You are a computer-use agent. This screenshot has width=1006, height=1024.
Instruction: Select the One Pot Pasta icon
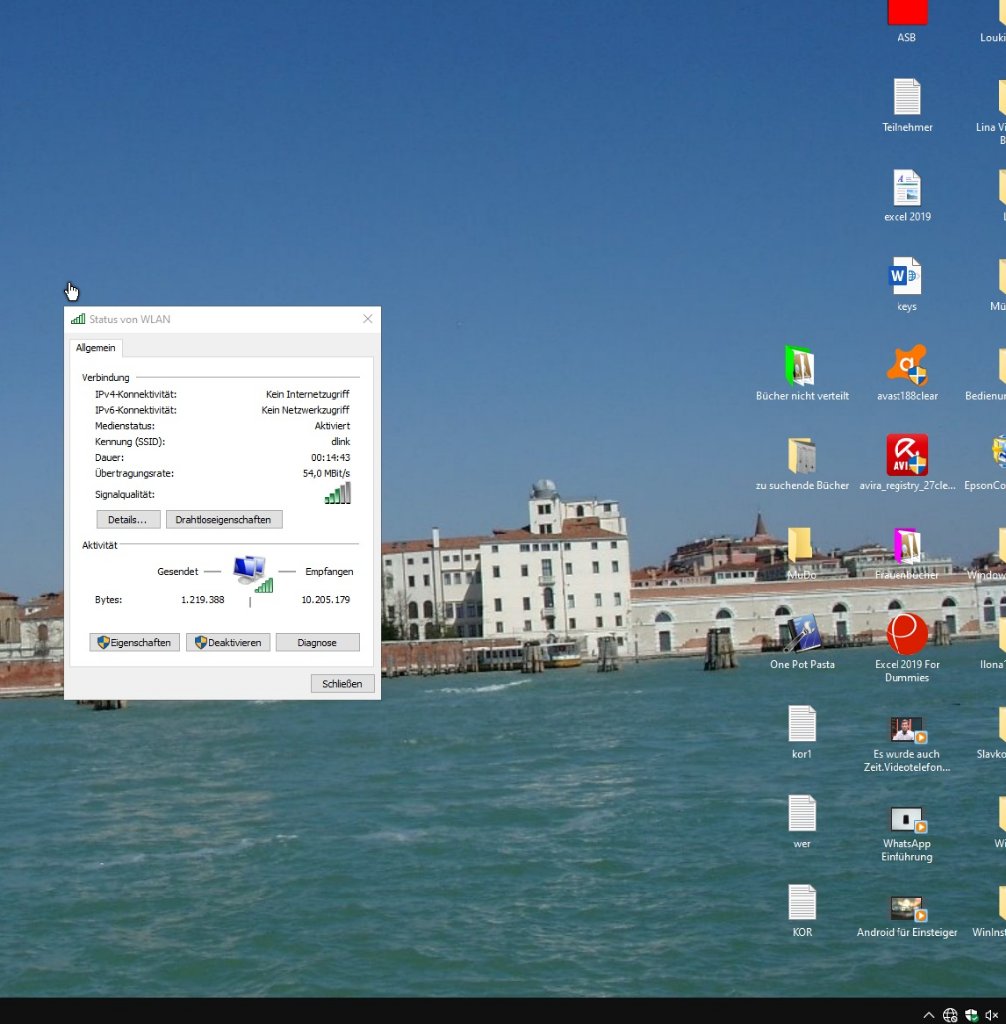click(802, 635)
